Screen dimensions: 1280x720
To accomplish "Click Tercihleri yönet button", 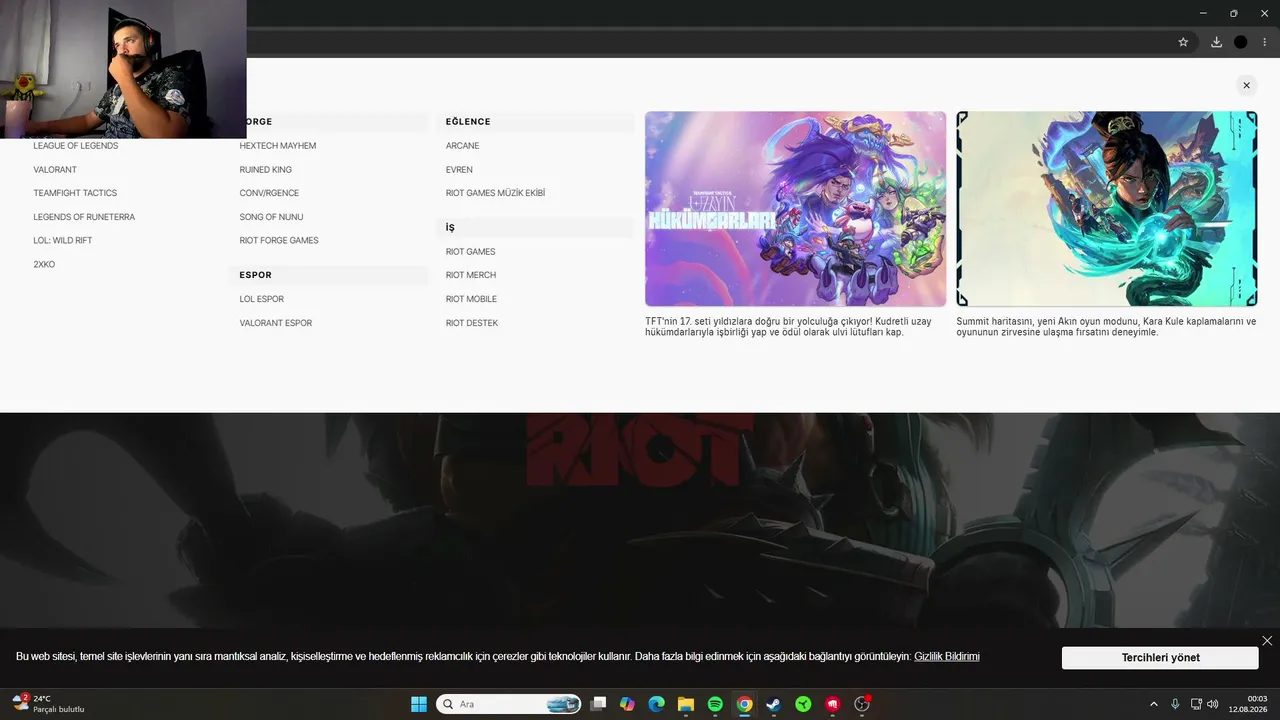I will [1160, 658].
